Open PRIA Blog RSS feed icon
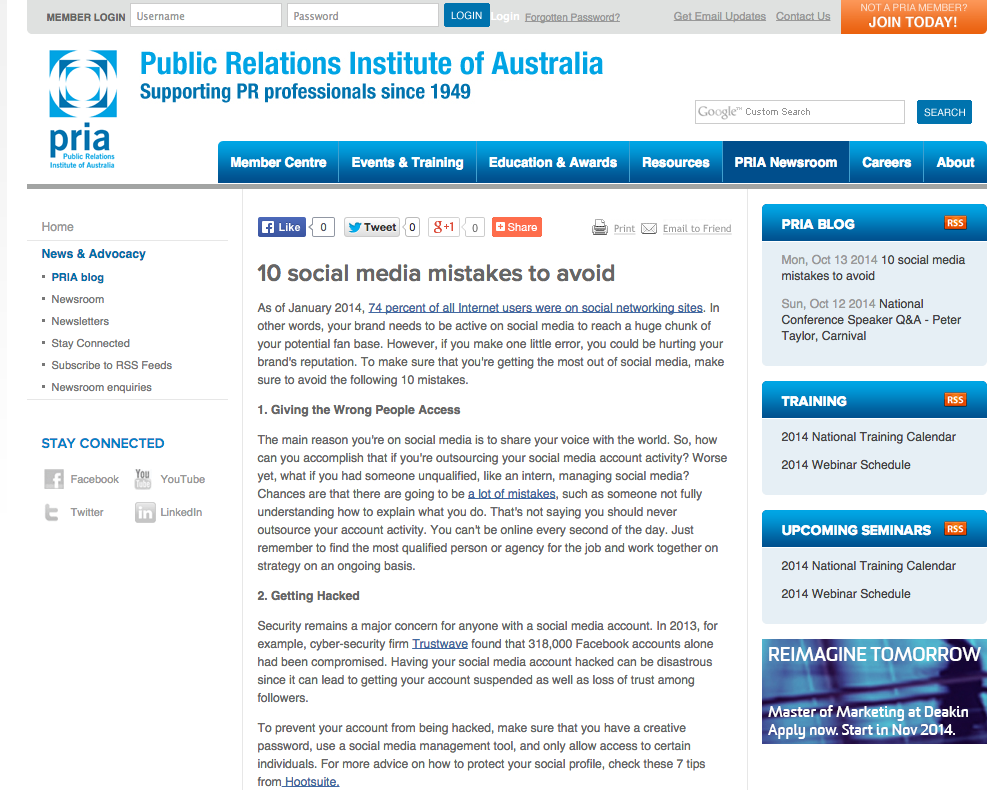 click(x=955, y=223)
